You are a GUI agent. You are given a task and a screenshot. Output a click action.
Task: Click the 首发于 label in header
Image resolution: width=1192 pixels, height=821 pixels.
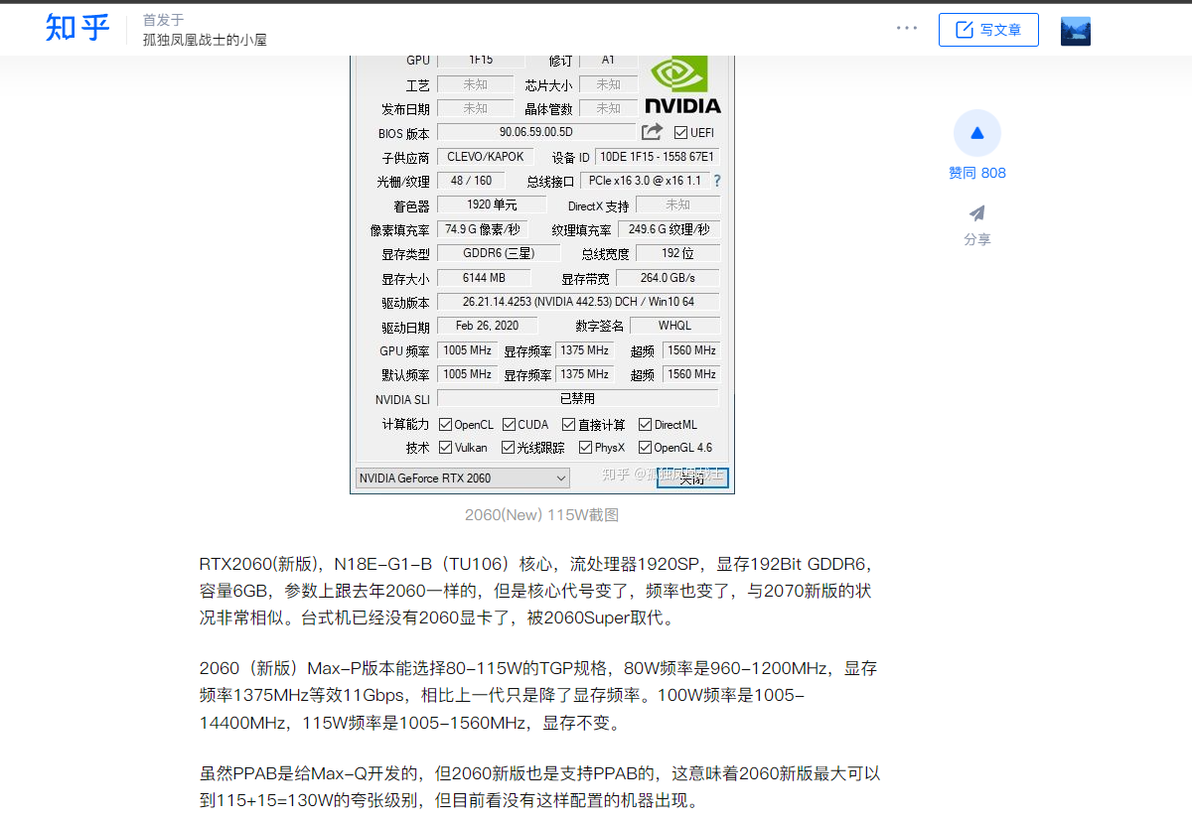[163, 21]
